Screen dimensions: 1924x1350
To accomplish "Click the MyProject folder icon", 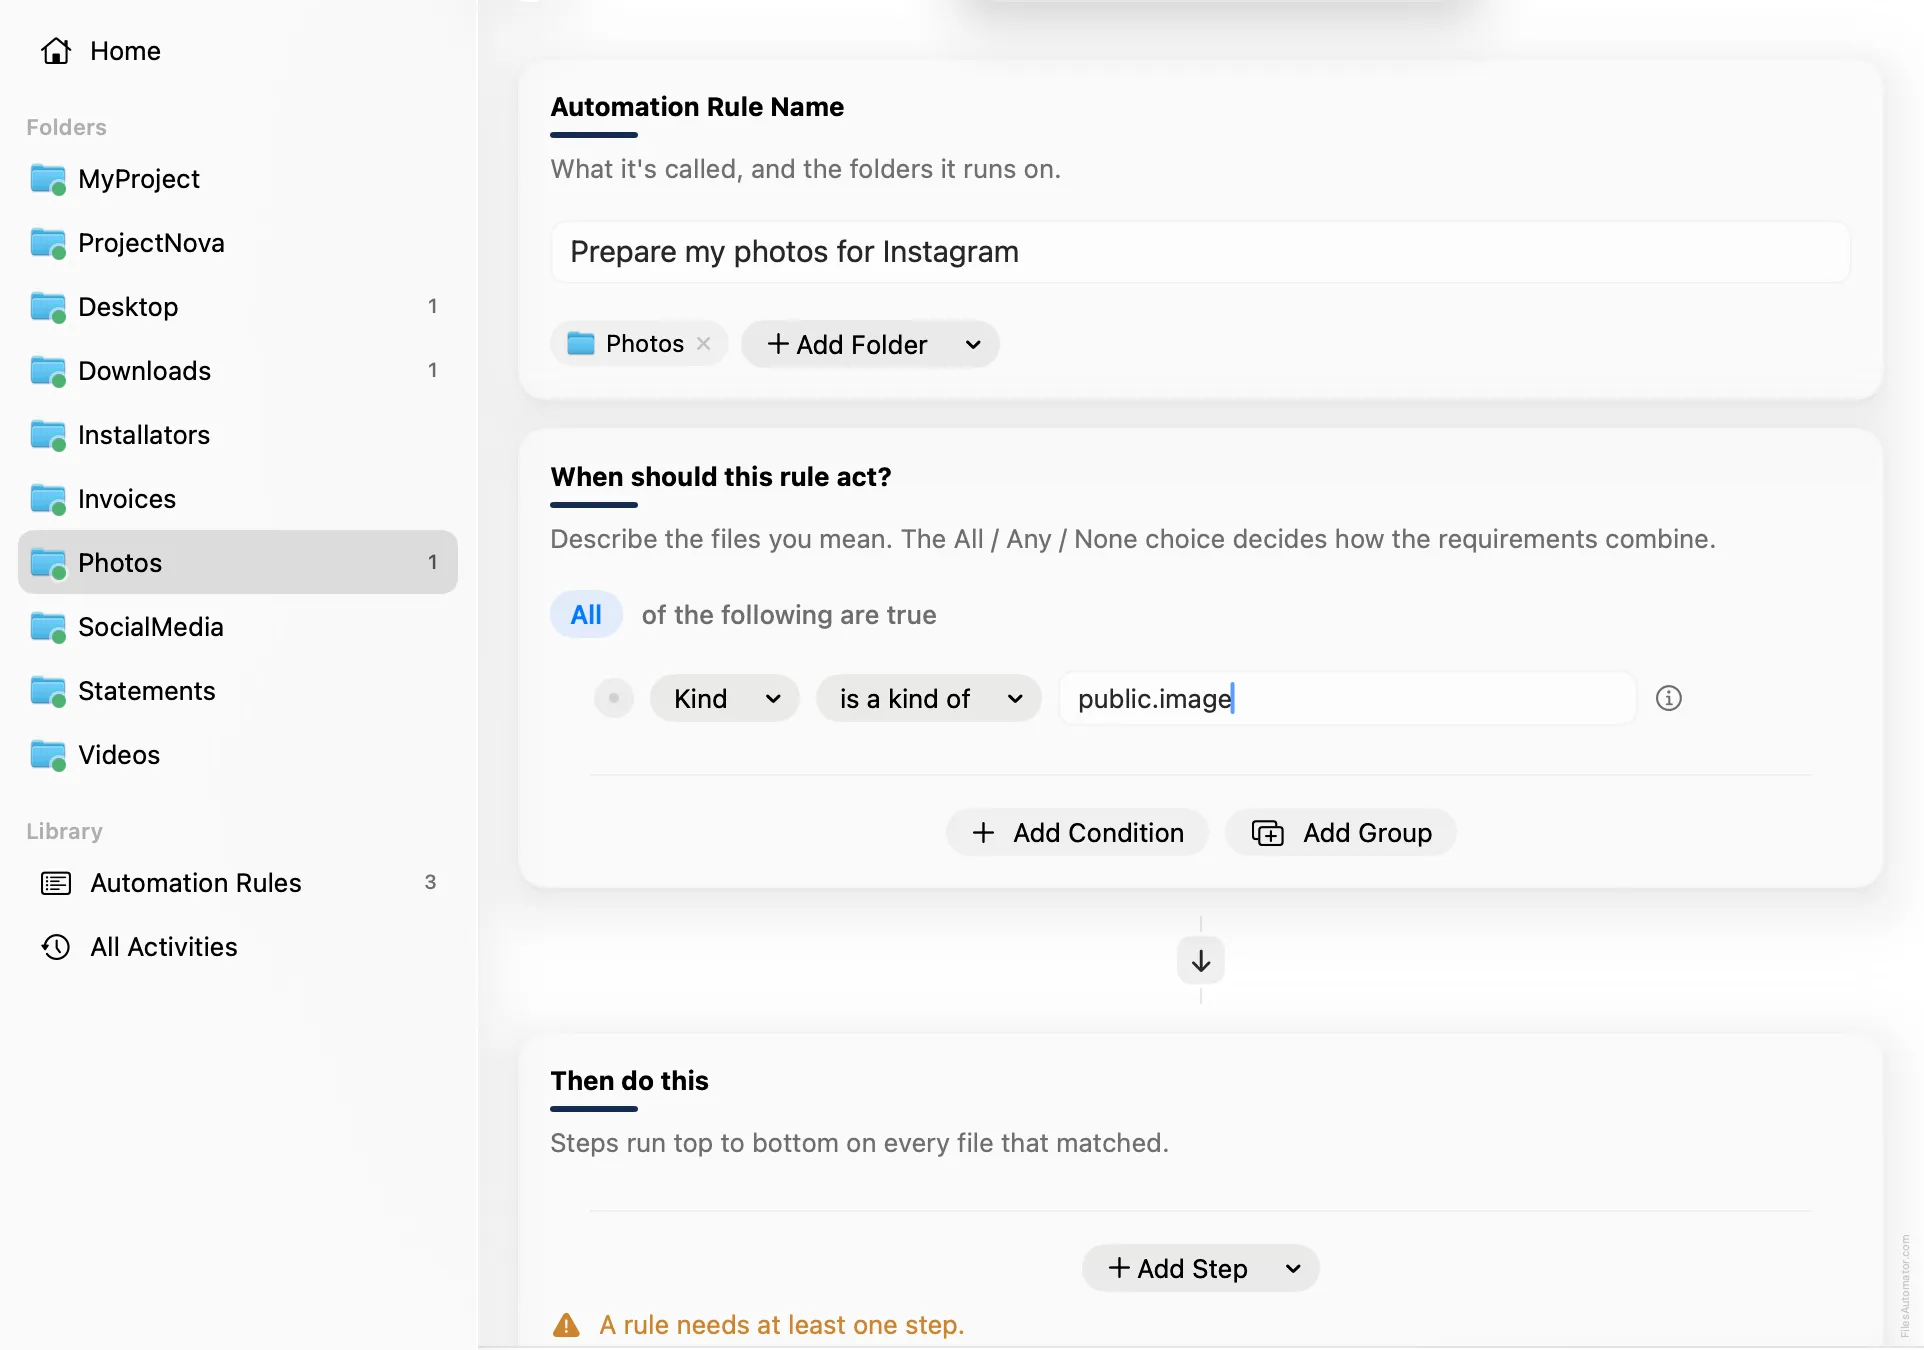I will (x=48, y=180).
